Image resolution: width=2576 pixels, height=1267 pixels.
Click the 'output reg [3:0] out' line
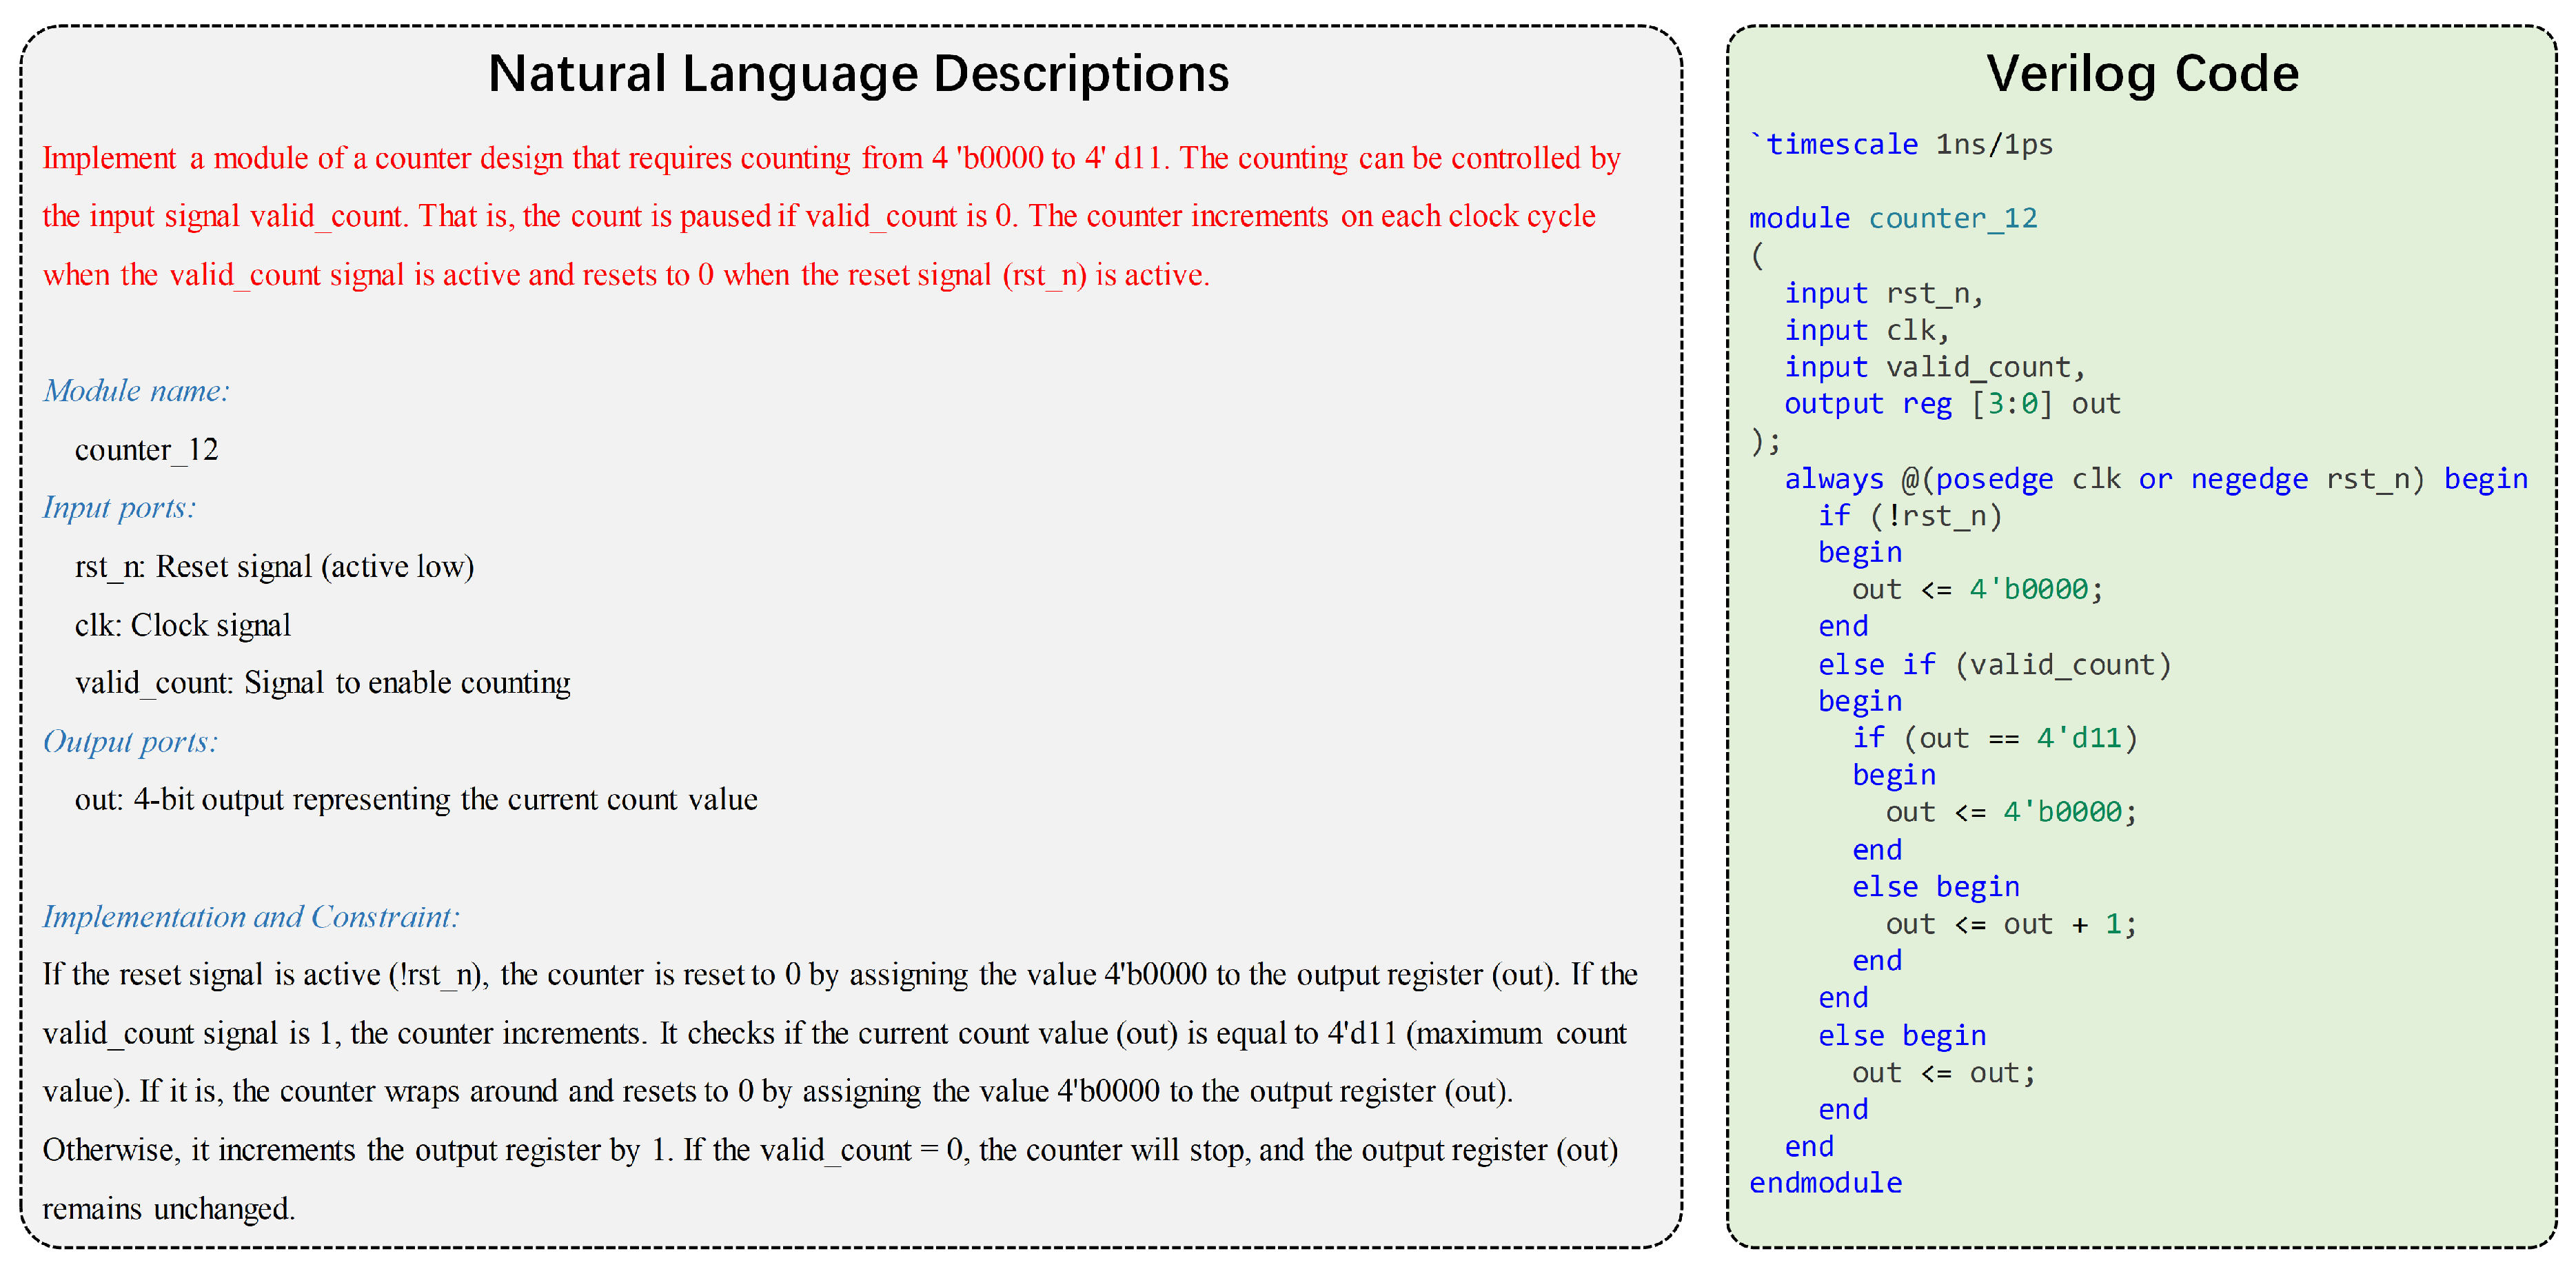(x=1951, y=404)
